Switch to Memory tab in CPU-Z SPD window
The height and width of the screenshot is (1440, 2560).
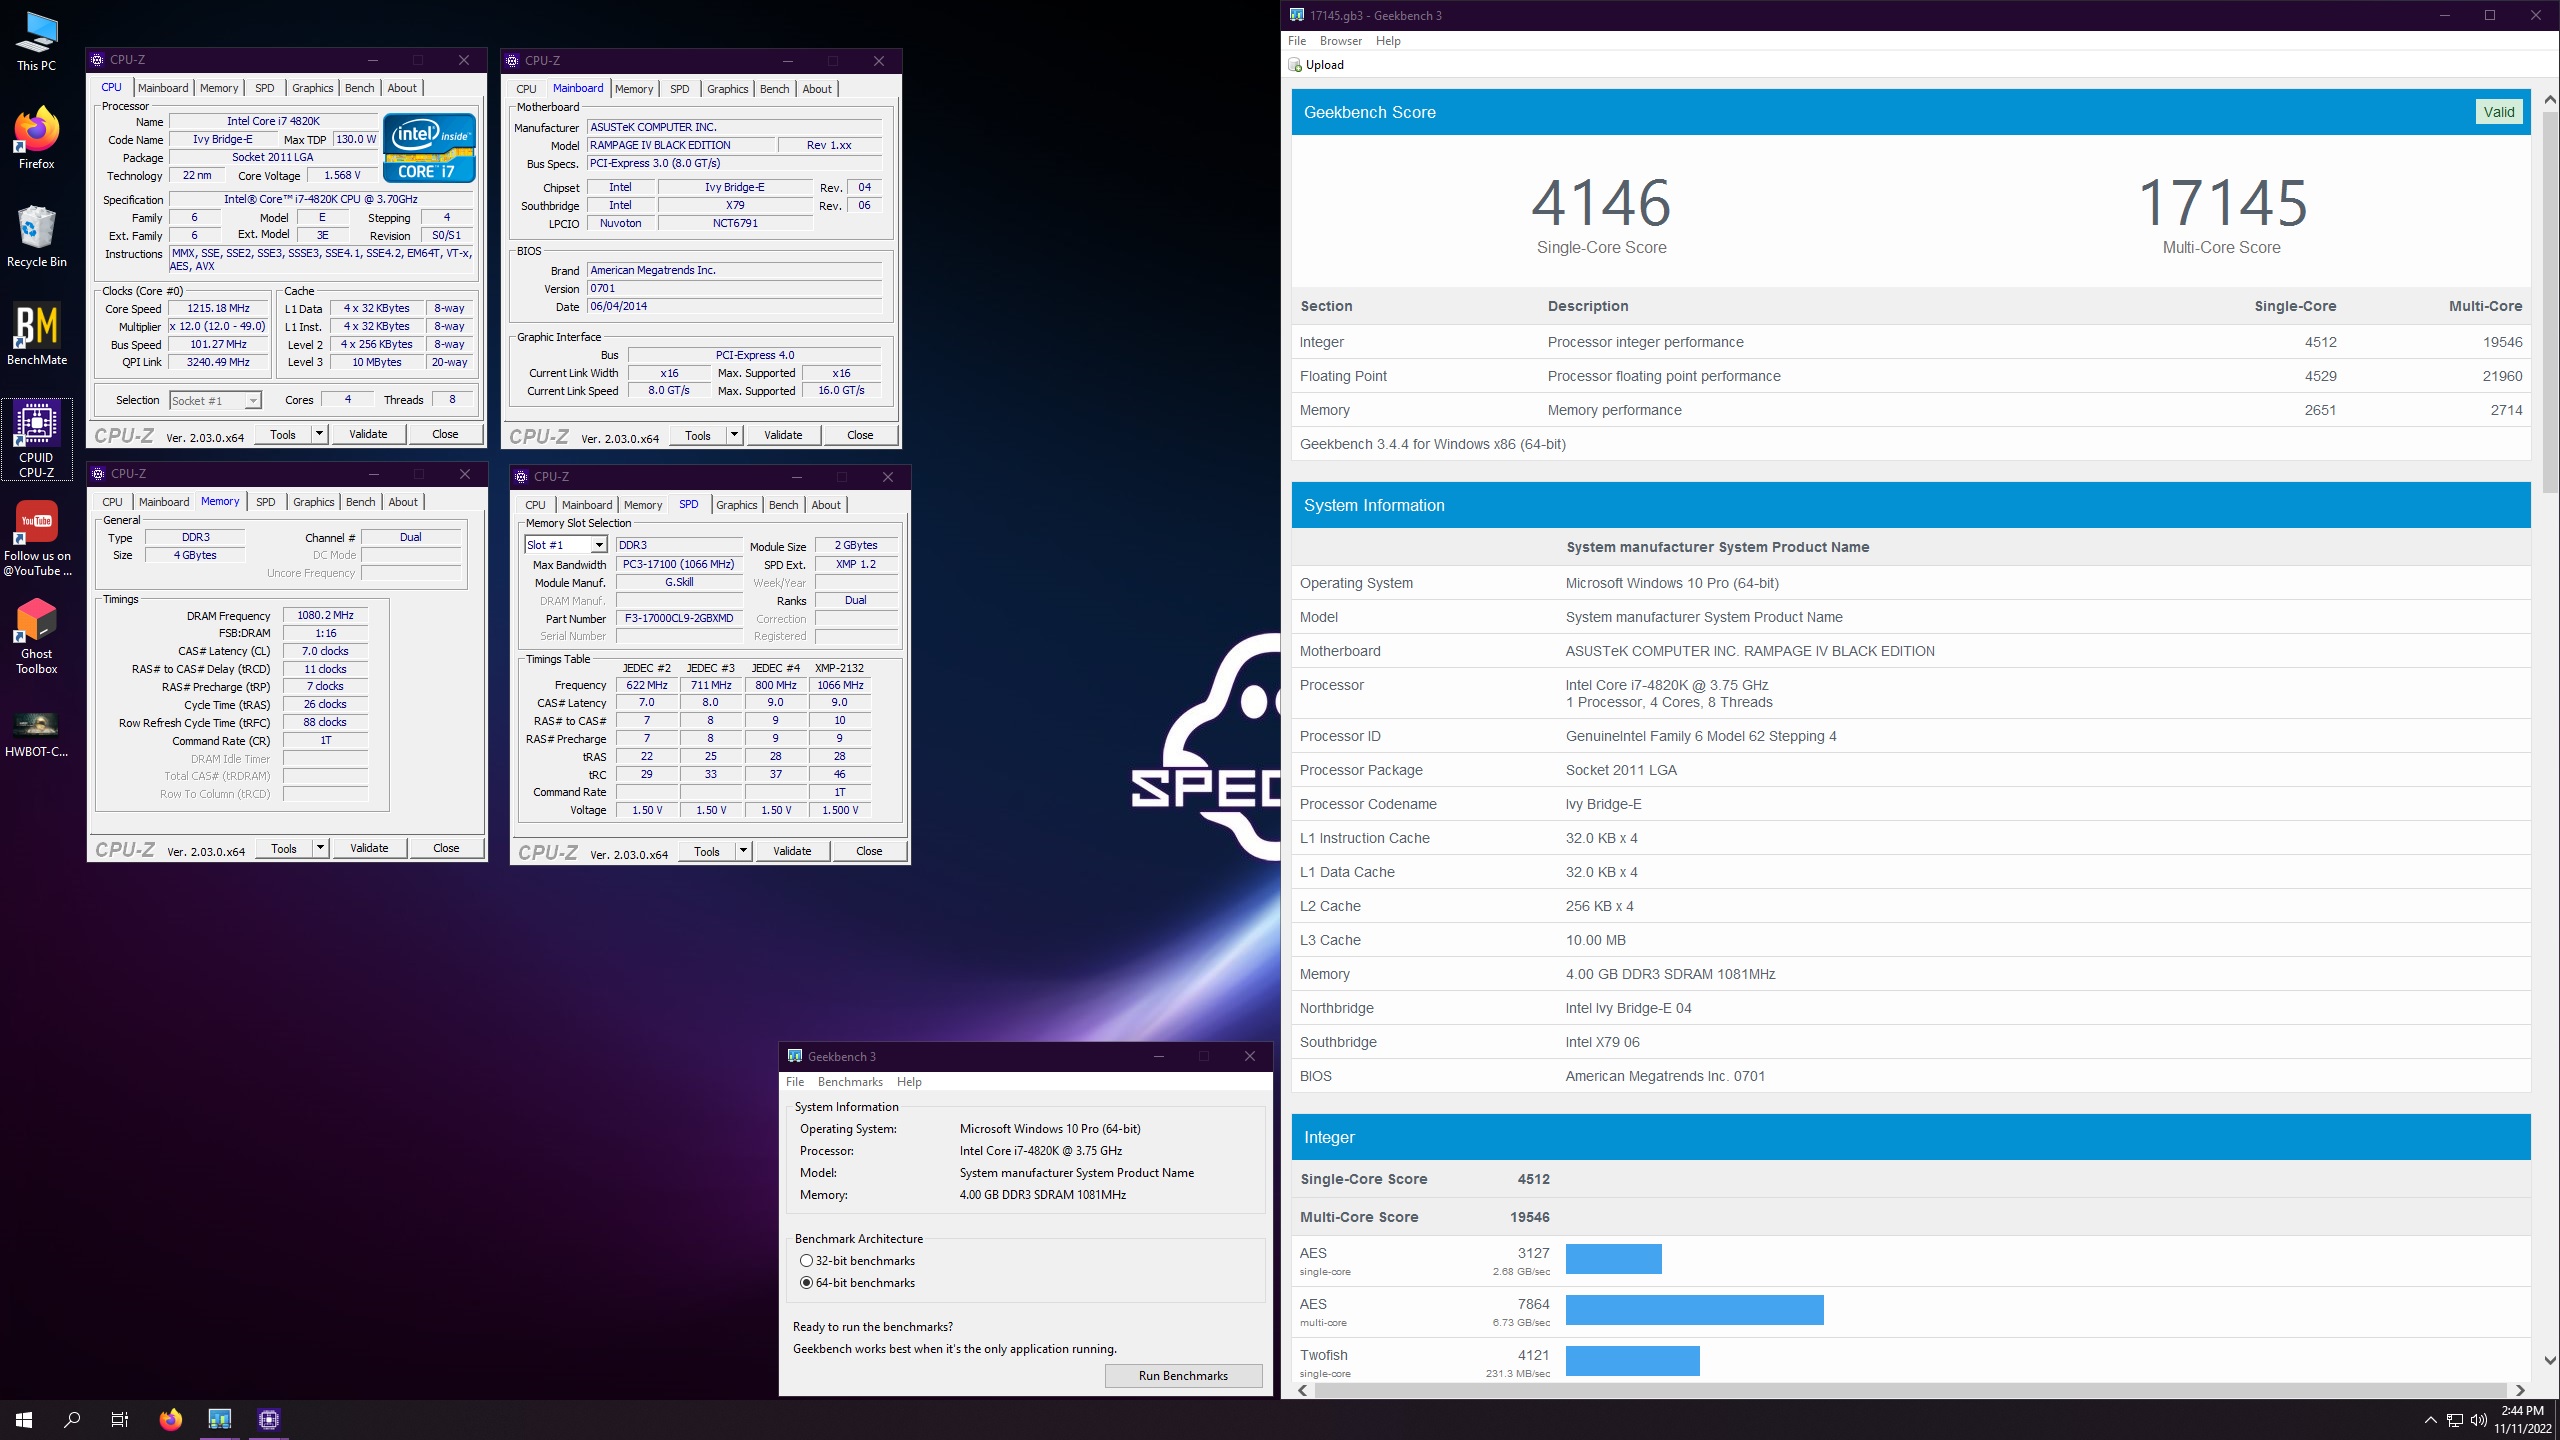[642, 505]
